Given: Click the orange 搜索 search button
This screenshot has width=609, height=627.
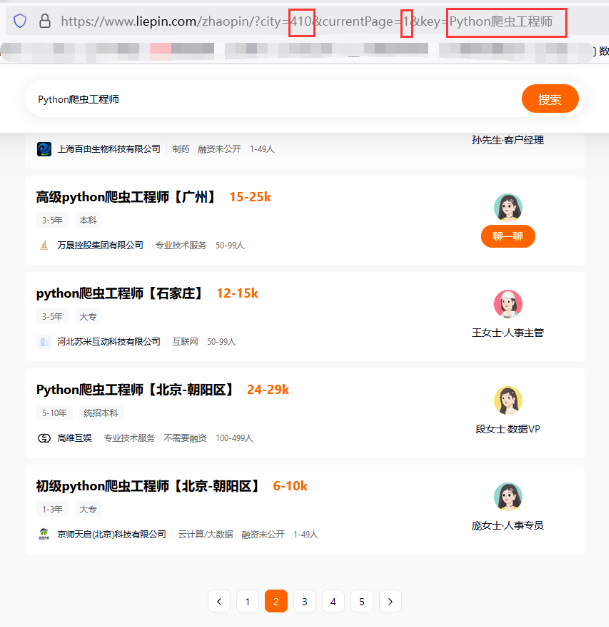Looking at the screenshot, I should coord(550,99).
